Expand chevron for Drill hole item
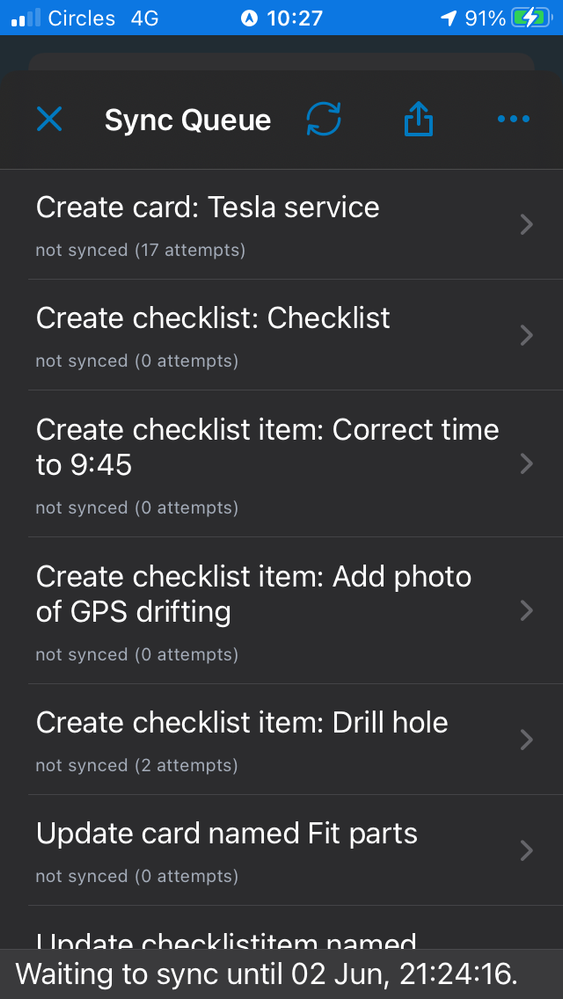Image resolution: width=563 pixels, height=999 pixels. pyautogui.click(x=526, y=740)
